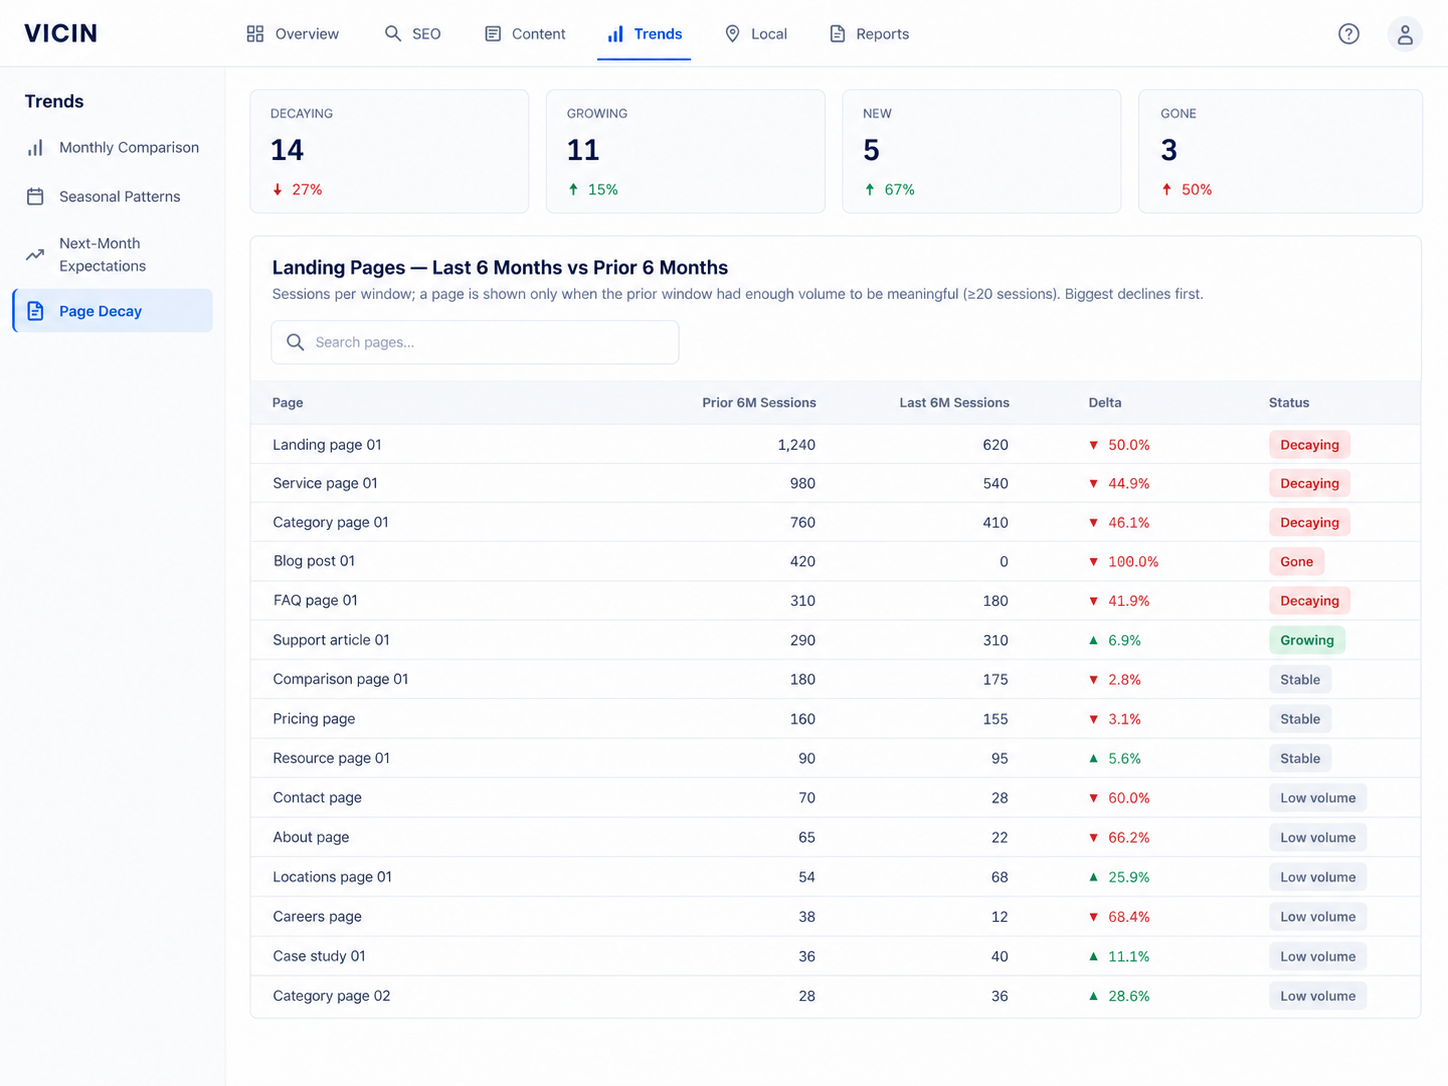The height and width of the screenshot is (1086, 1448).
Task: Click the up triangle beside 25.9%
Action: (1093, 877)
